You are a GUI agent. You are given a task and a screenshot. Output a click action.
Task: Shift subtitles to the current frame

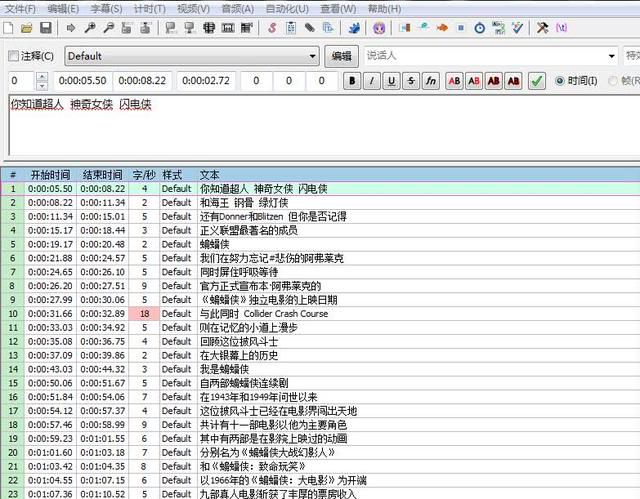coord(247,28)
